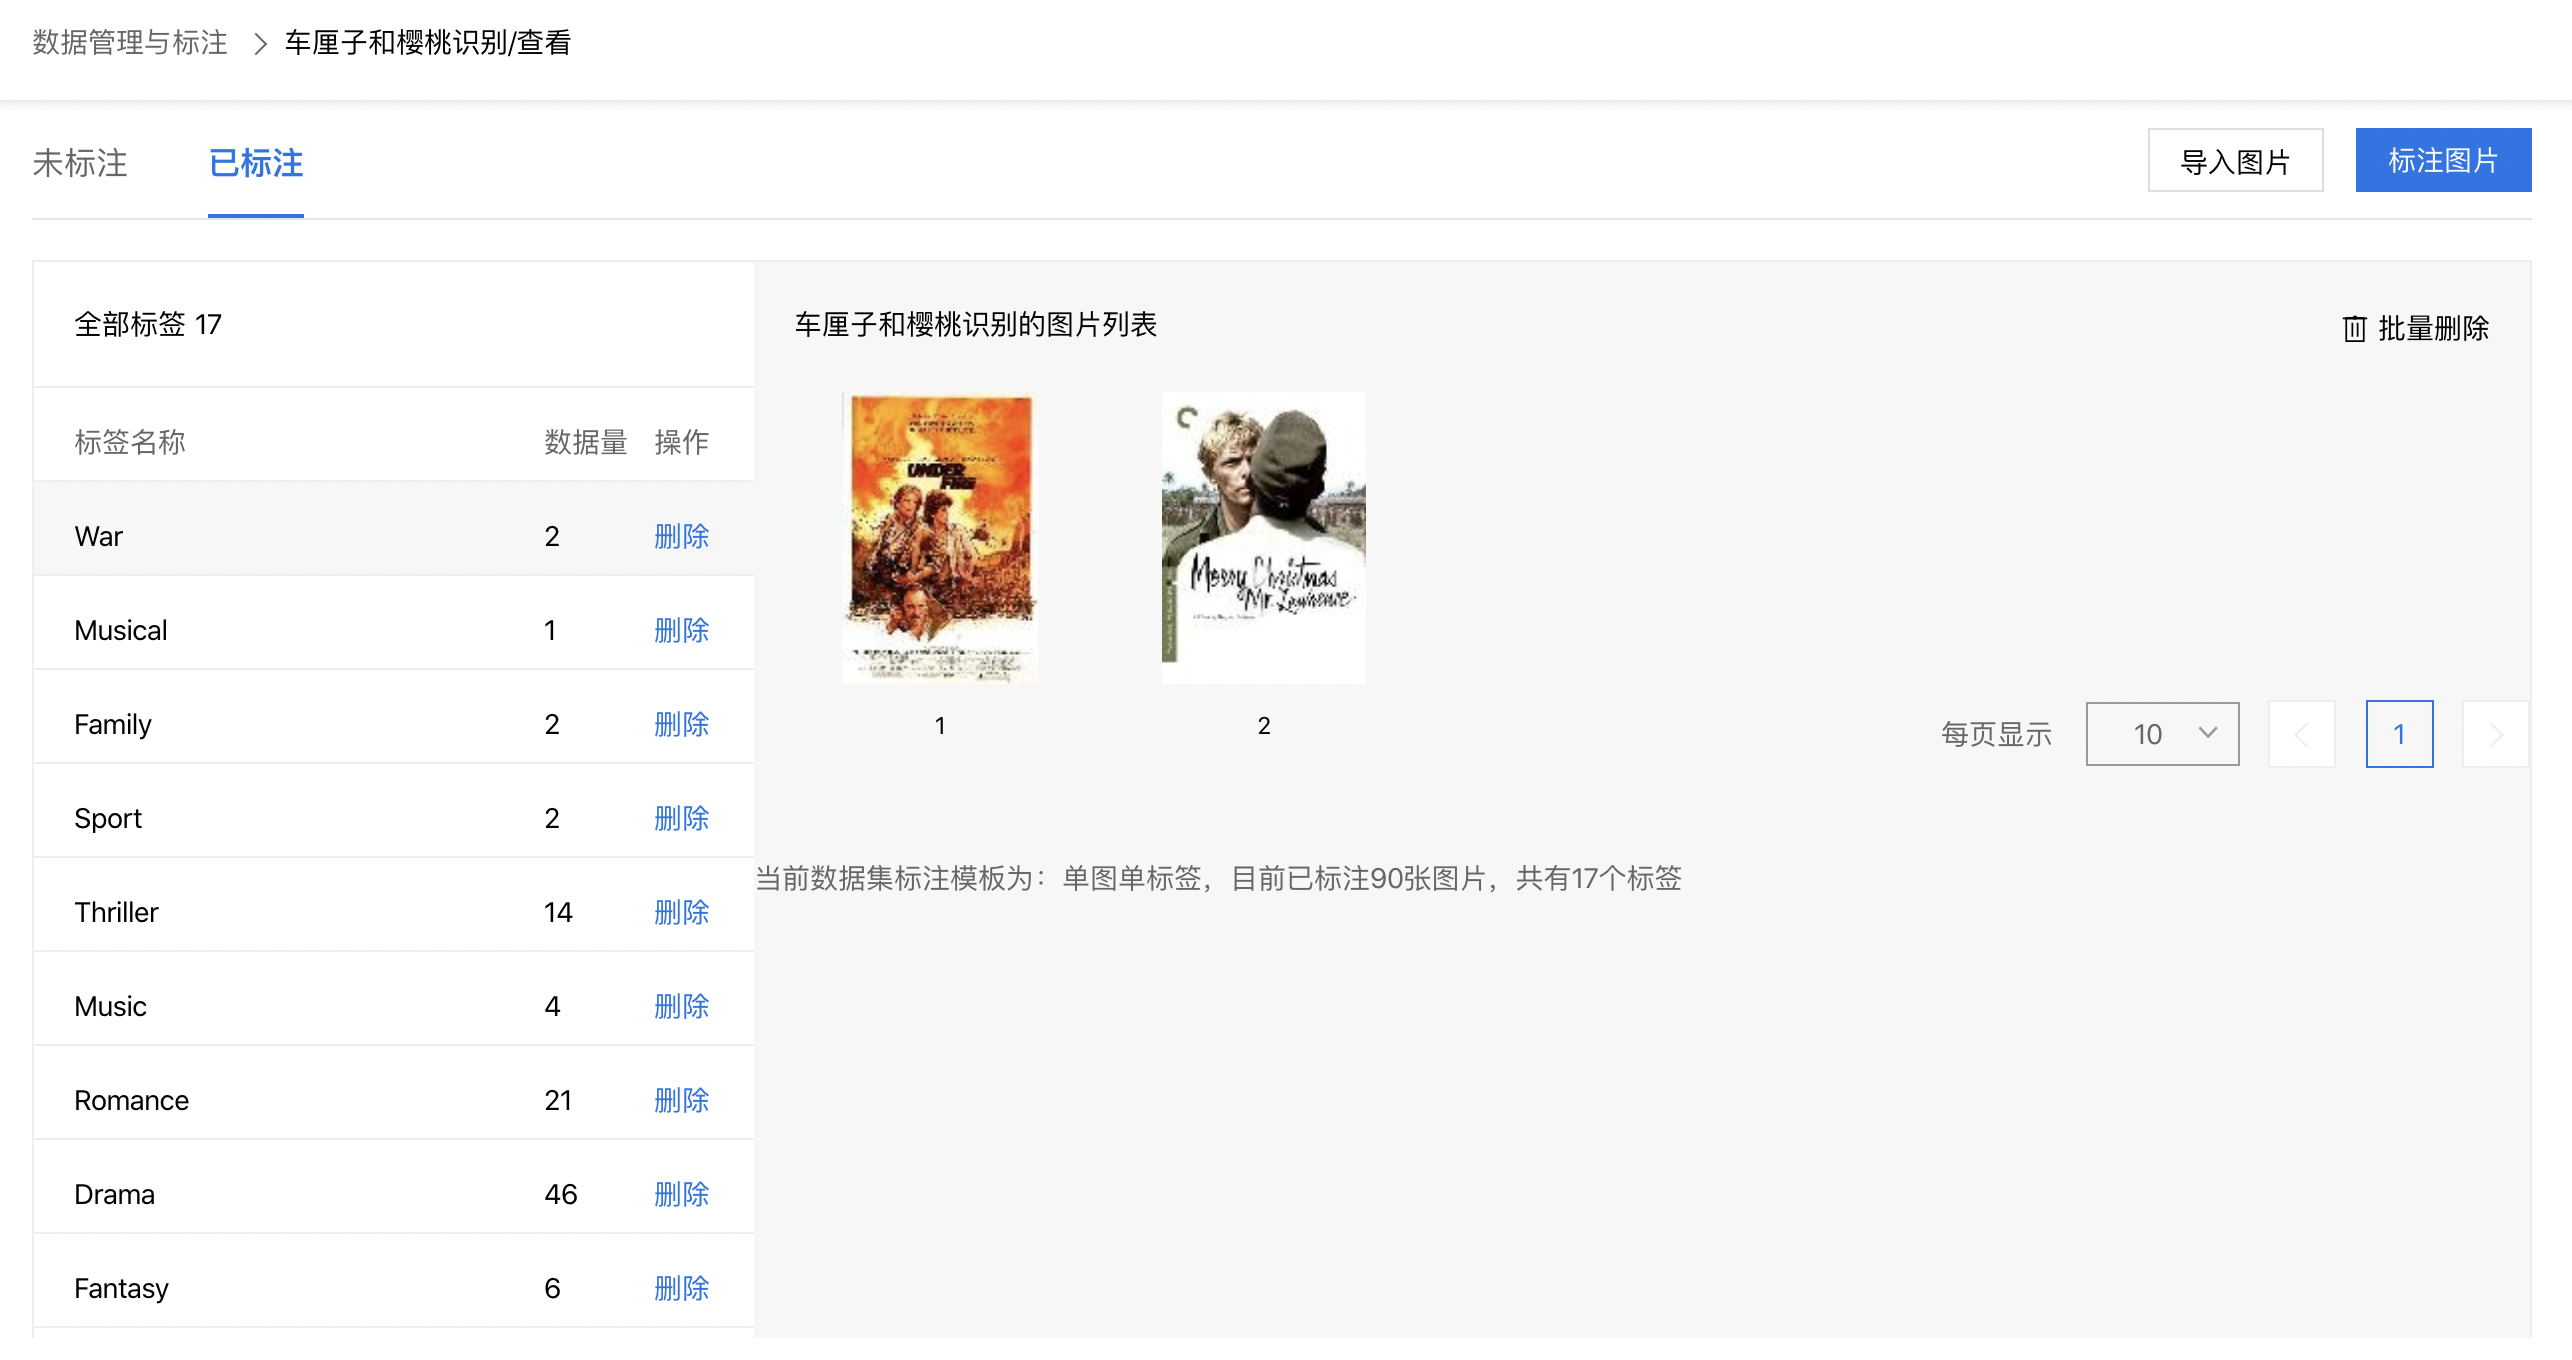This screenshot has height=1360, width=2572.
Task: Click the 导入图片 button
Action: tap(2235, 160)
